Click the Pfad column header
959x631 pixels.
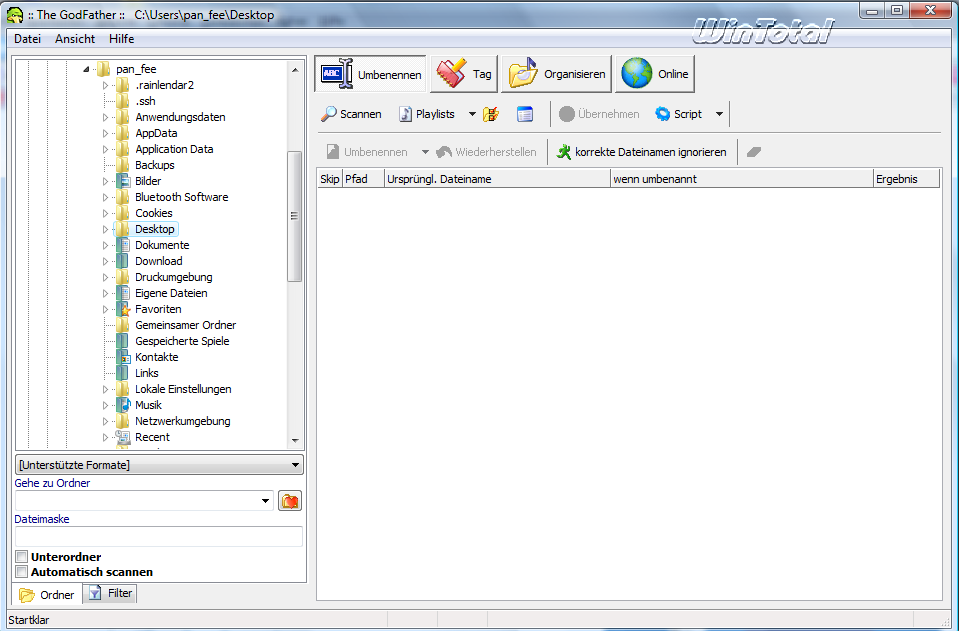point(363,179)
